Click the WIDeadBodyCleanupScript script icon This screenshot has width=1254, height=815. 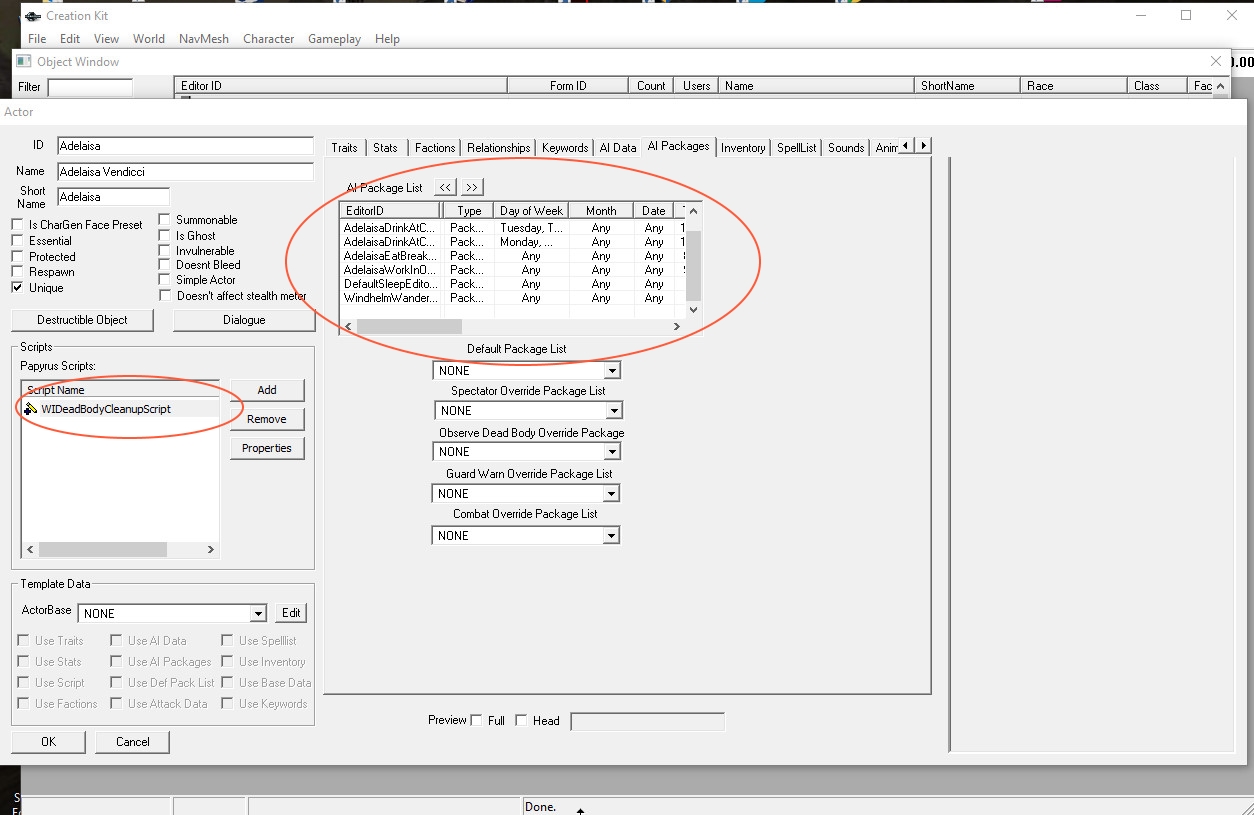[31, 409]
